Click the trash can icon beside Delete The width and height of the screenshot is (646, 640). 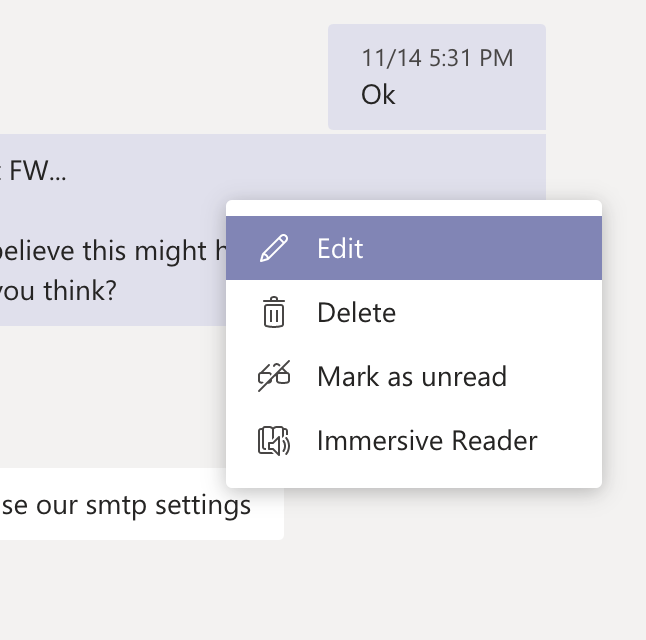point(273,313)
